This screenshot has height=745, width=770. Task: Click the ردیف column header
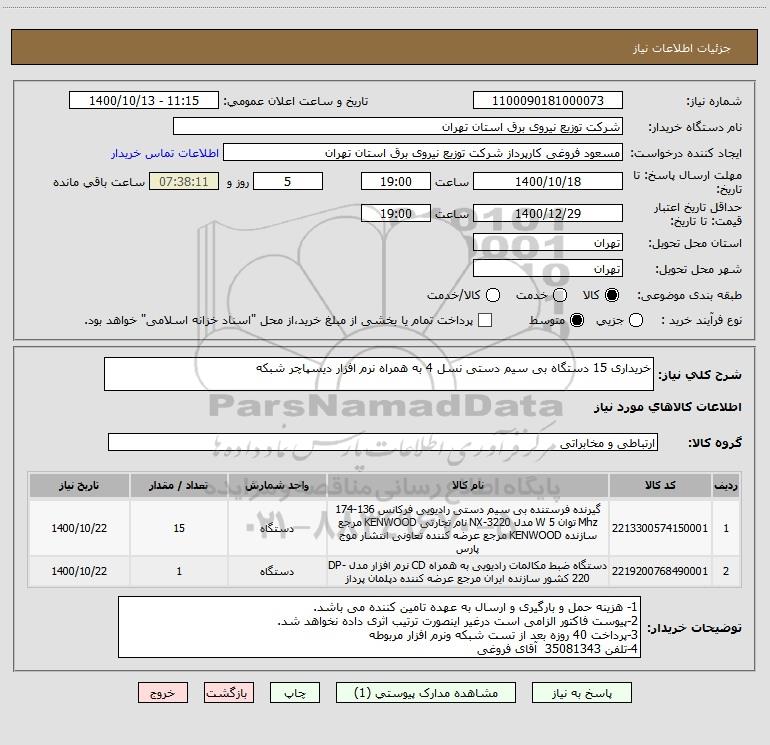click(x=726, y=486)
